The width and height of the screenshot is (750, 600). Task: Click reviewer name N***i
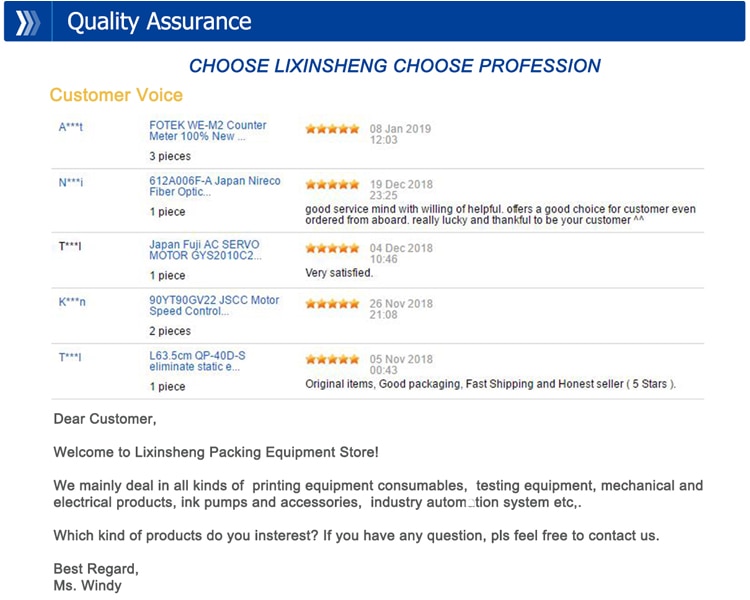click(71, 182)
